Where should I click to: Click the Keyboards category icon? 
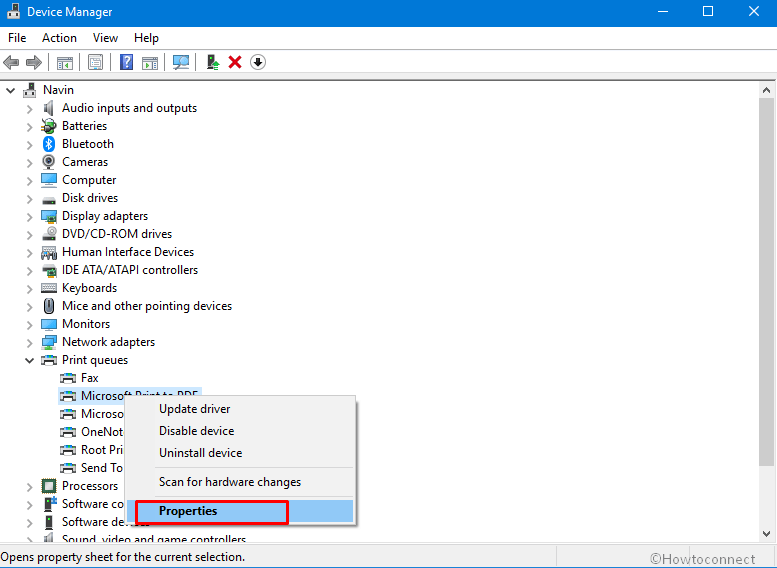coord(49,288)
